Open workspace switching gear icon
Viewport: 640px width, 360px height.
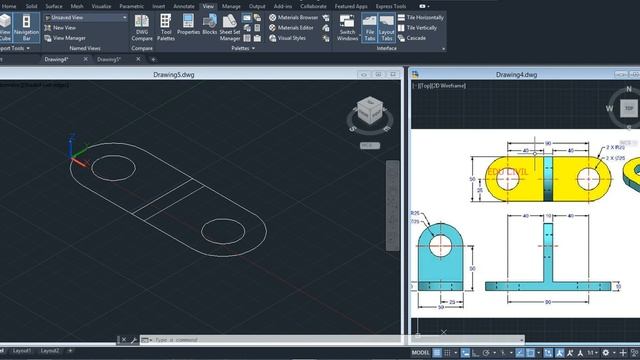tap(606, 353)
